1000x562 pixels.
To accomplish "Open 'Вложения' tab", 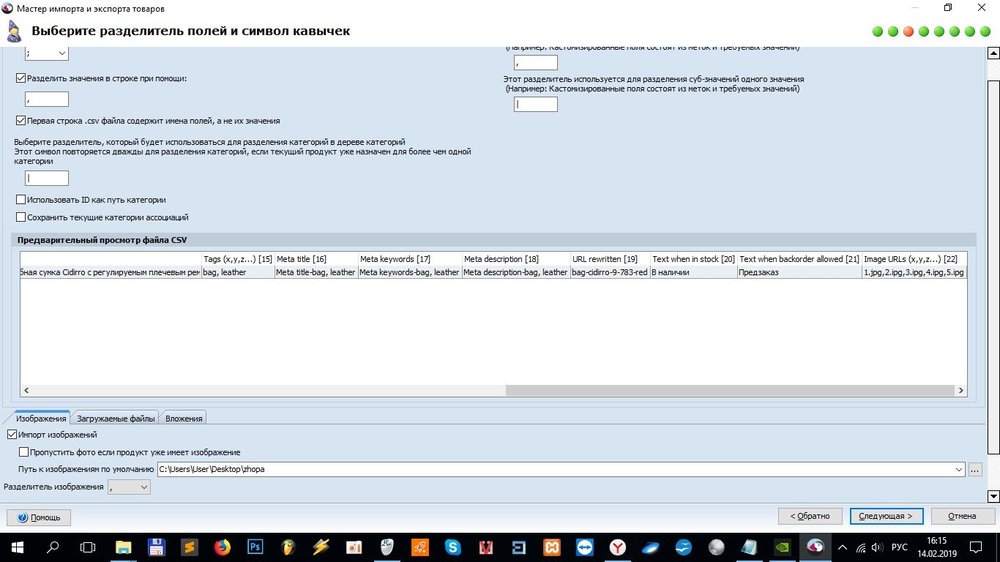I will 184,418.
